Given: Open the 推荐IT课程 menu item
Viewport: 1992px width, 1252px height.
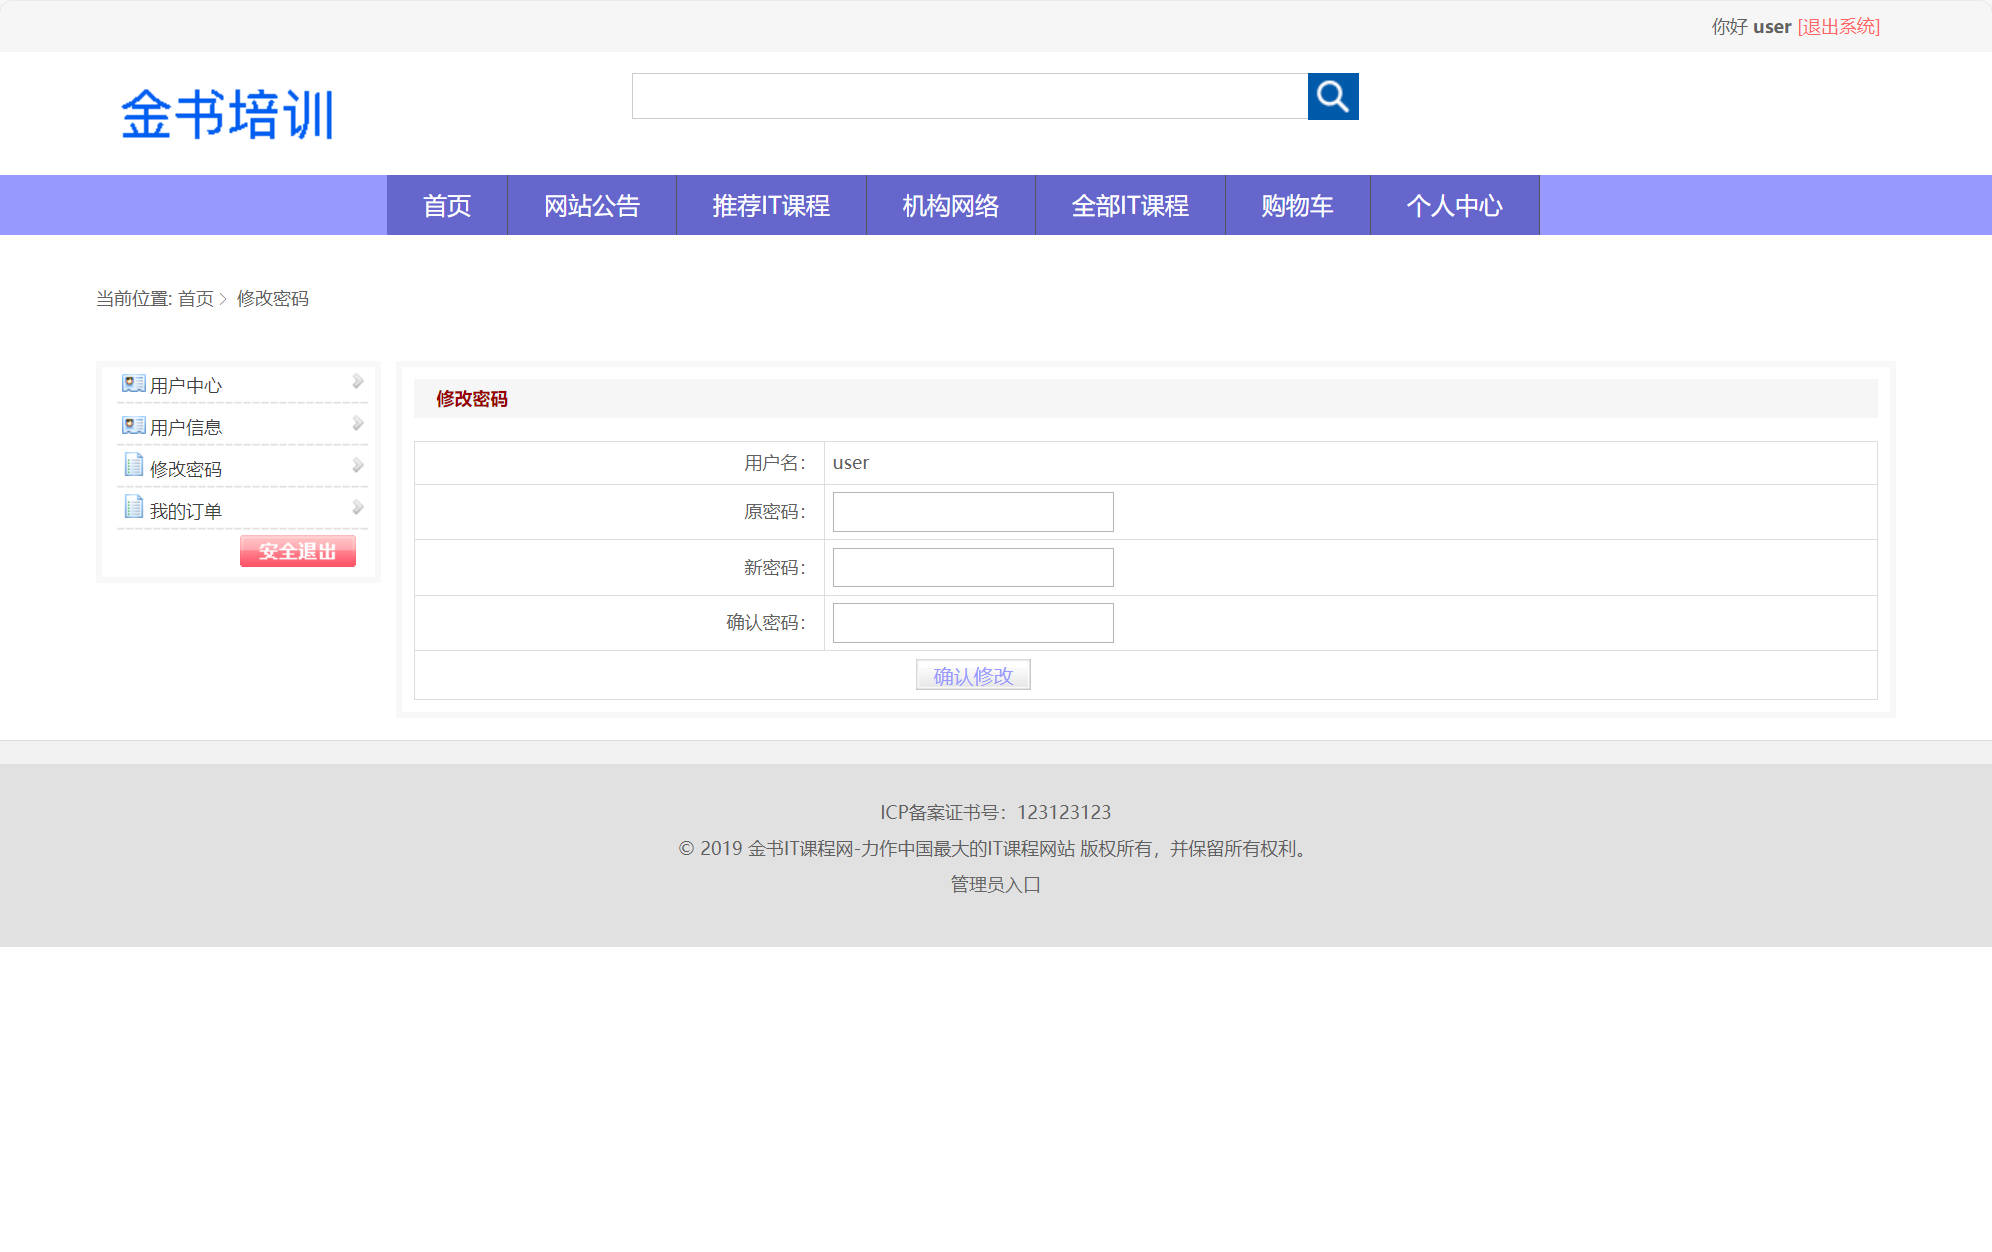Looking at the screenshot, I should point(770,205).
